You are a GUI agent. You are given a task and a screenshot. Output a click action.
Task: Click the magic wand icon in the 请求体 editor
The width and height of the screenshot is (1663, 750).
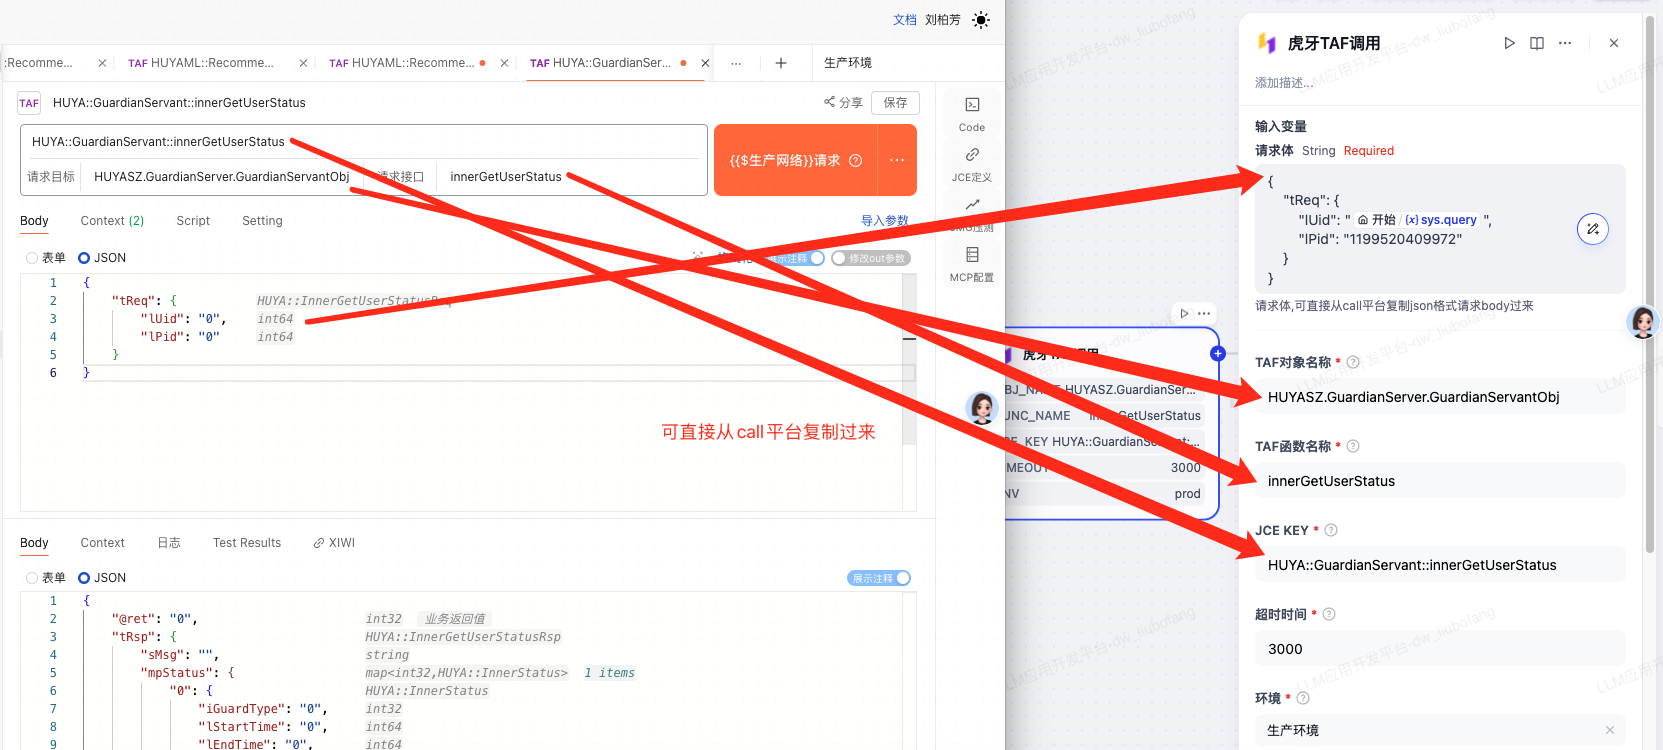(1592, 229)
